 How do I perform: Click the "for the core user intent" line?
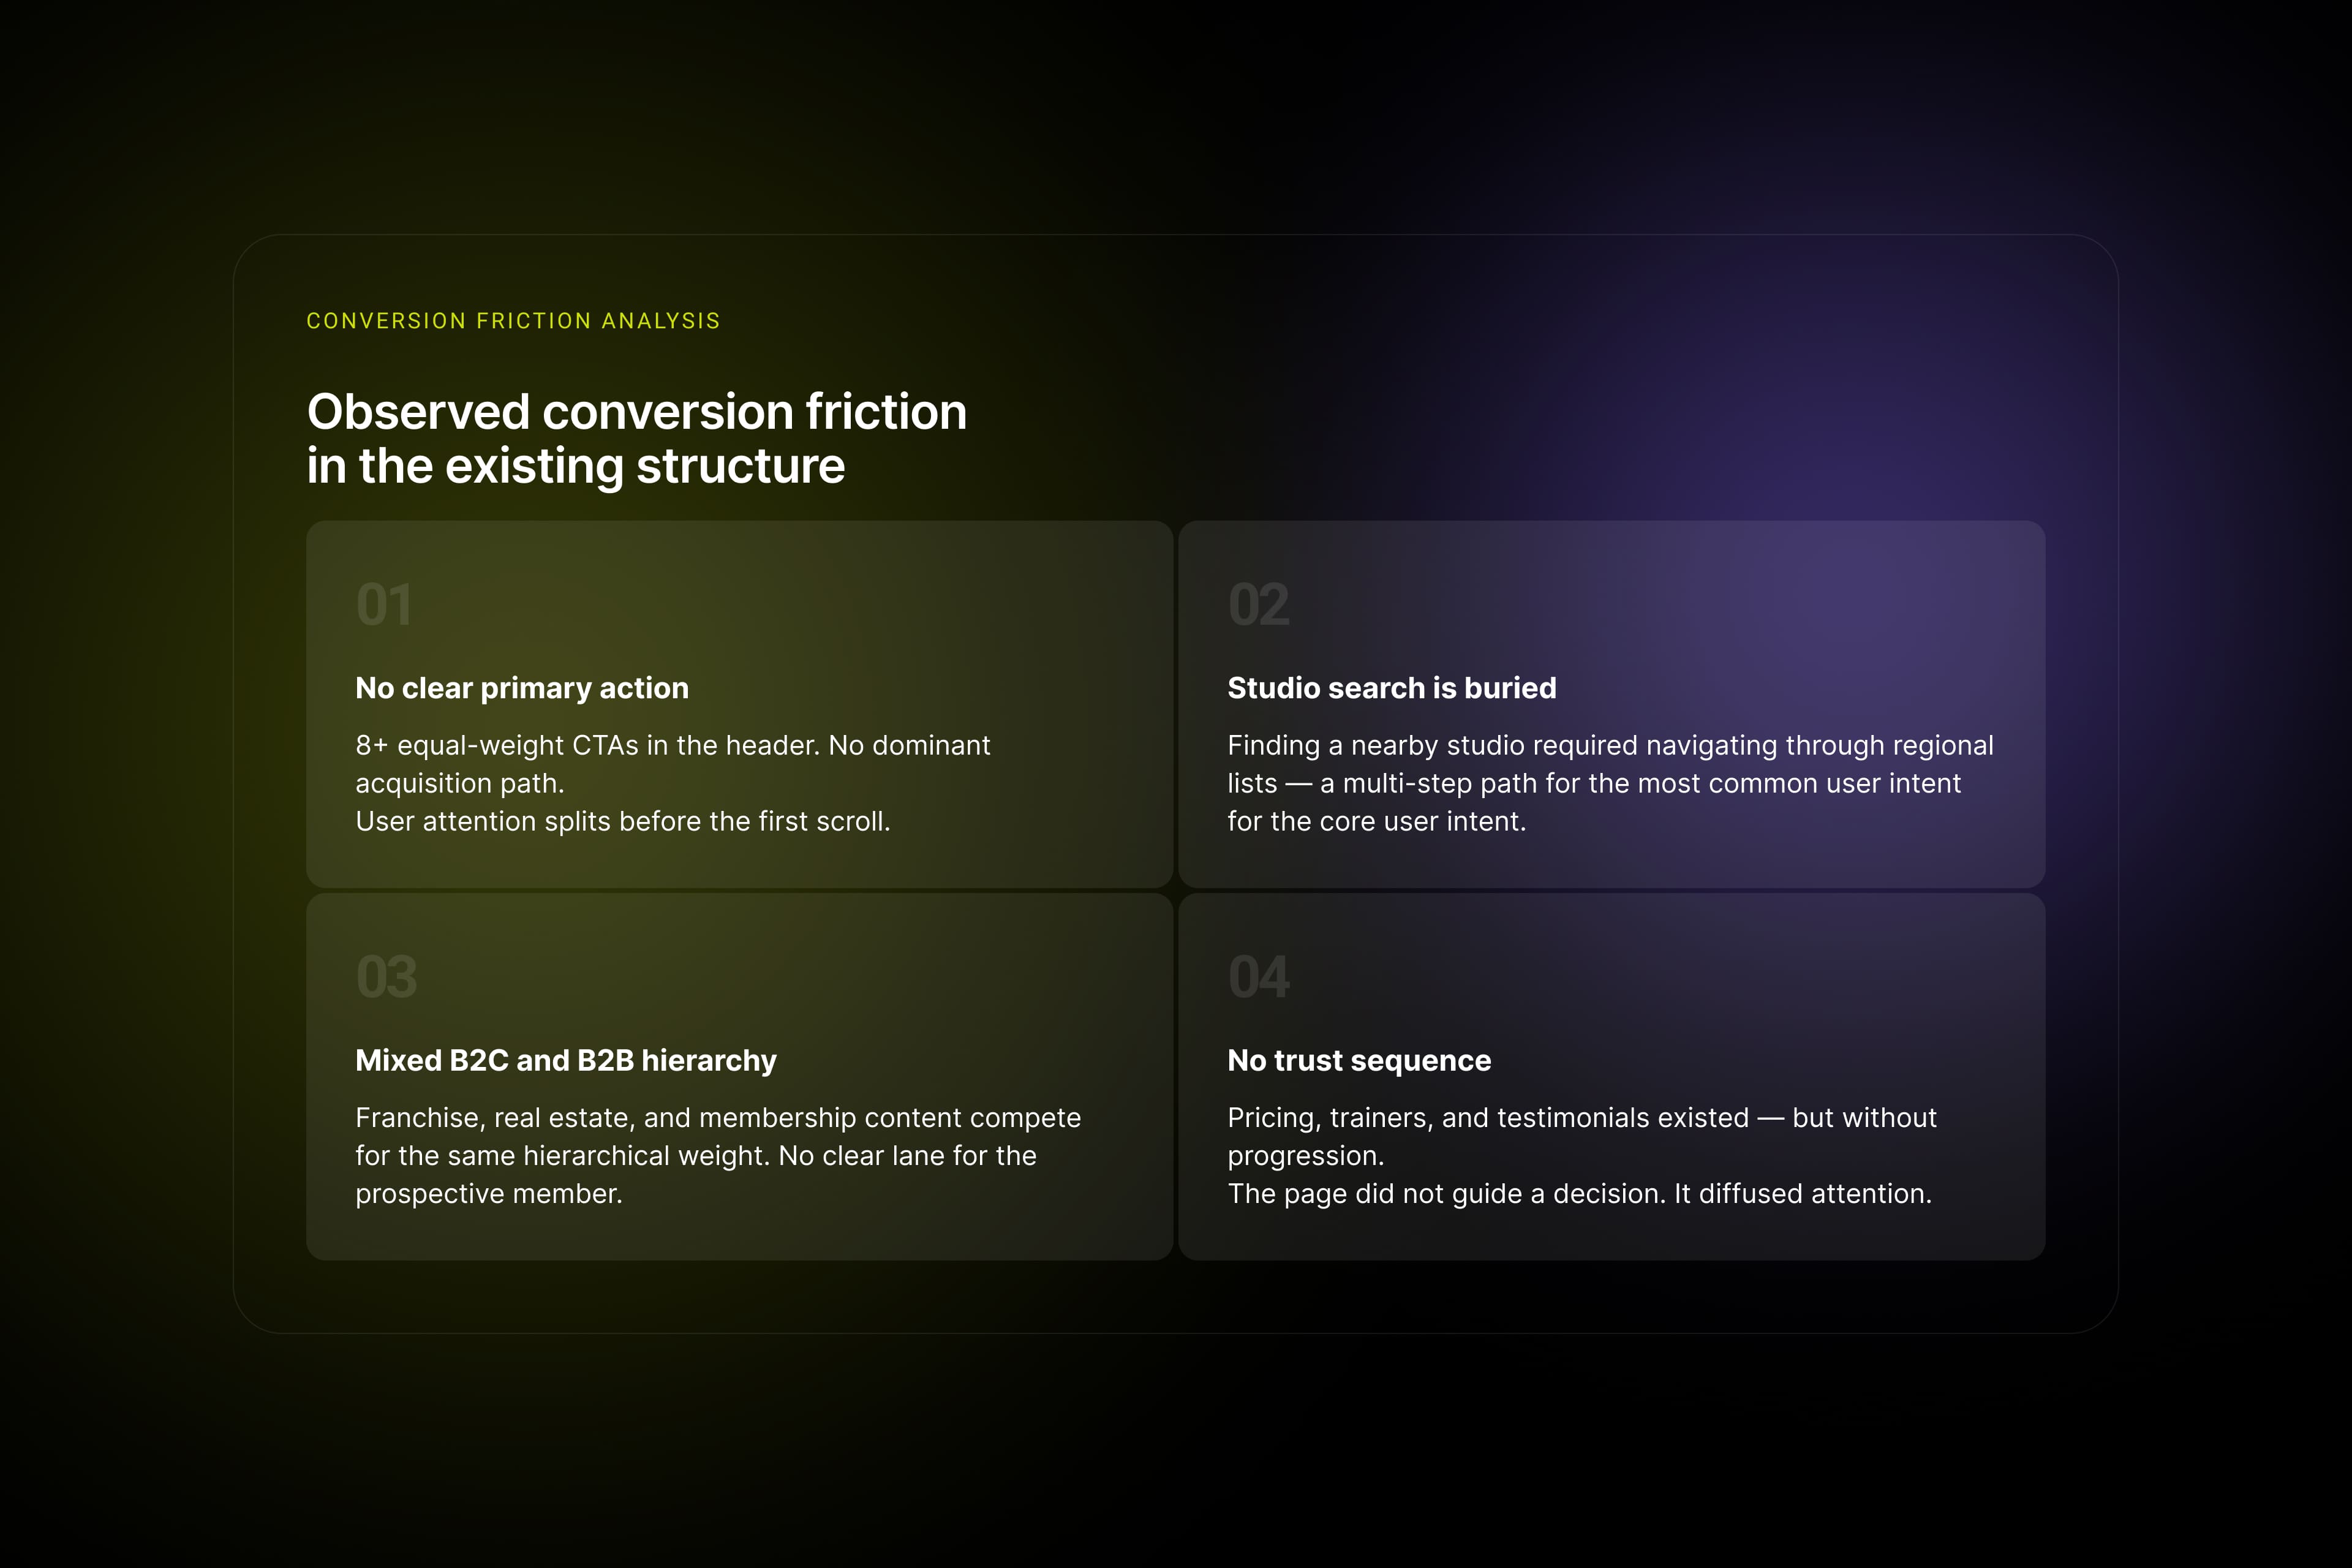1376,822
